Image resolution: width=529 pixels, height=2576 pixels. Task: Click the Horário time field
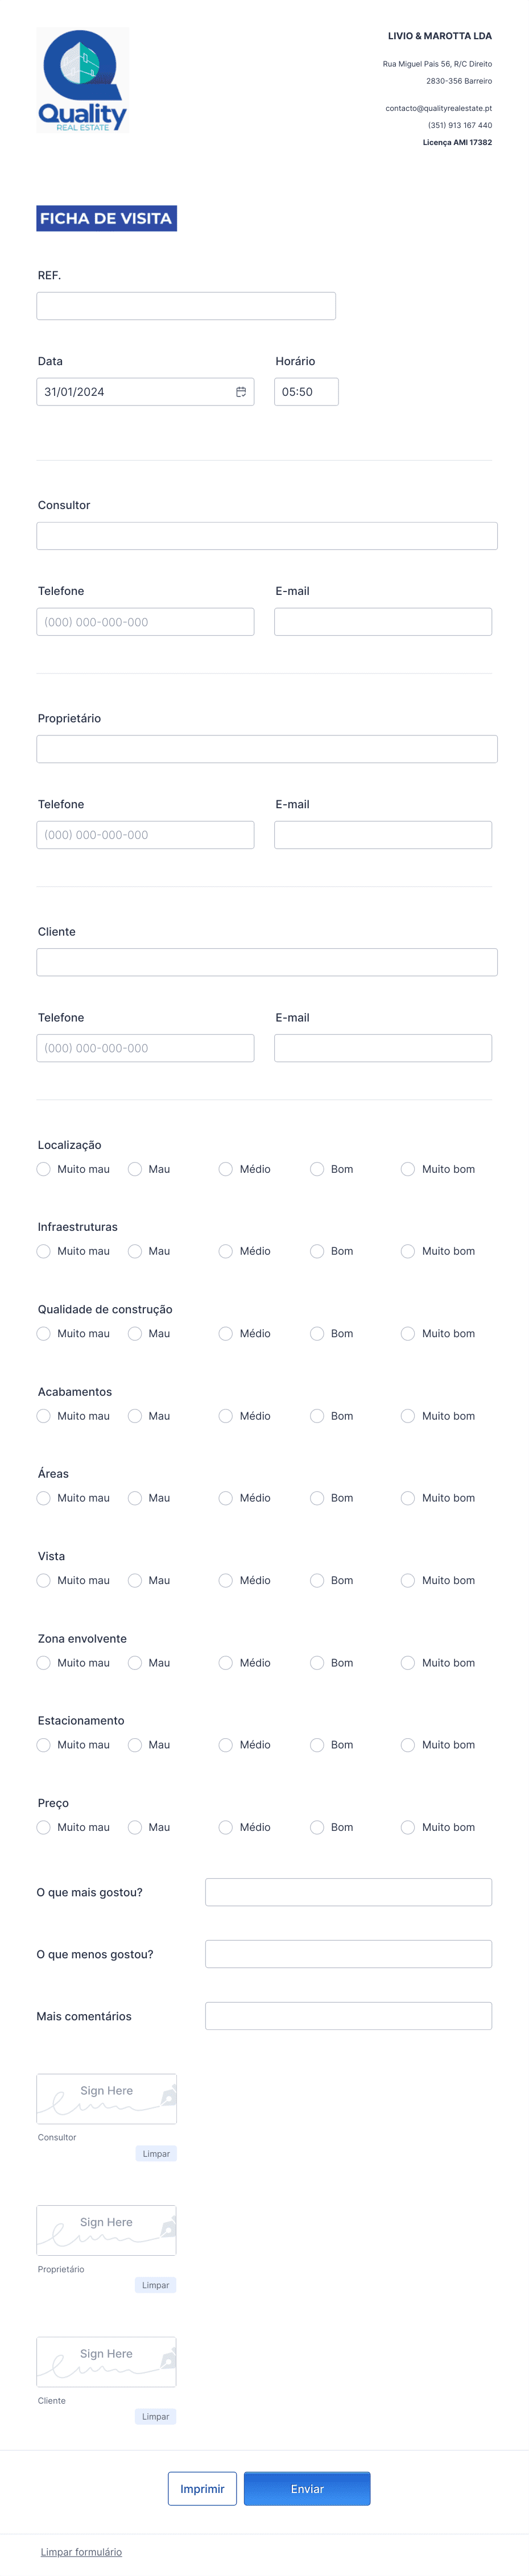(306, 392)
